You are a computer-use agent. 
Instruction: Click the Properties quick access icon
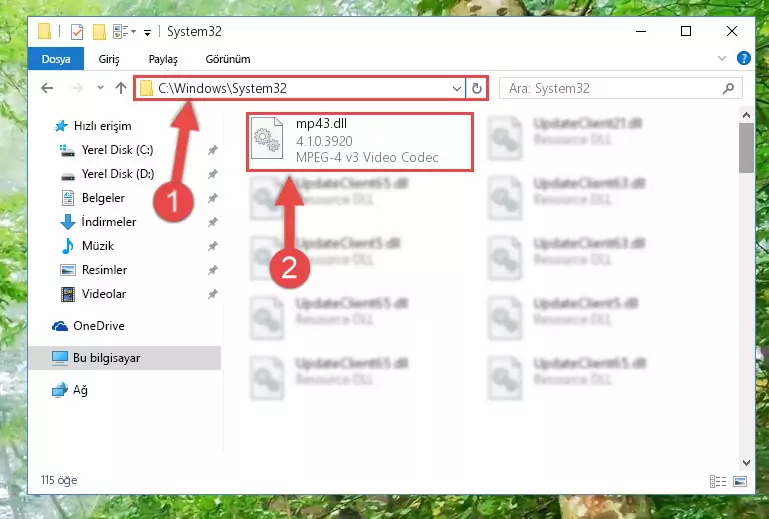tap(77, 32)
